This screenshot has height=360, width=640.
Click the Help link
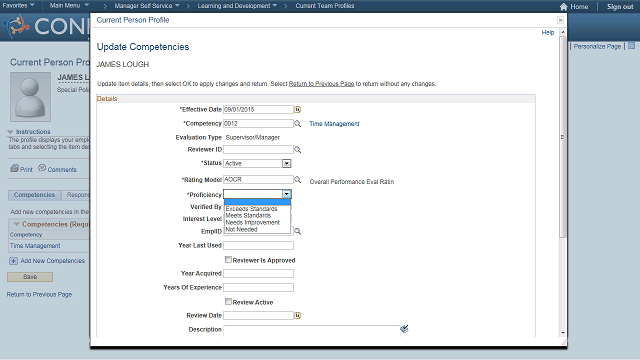point(548,32)
